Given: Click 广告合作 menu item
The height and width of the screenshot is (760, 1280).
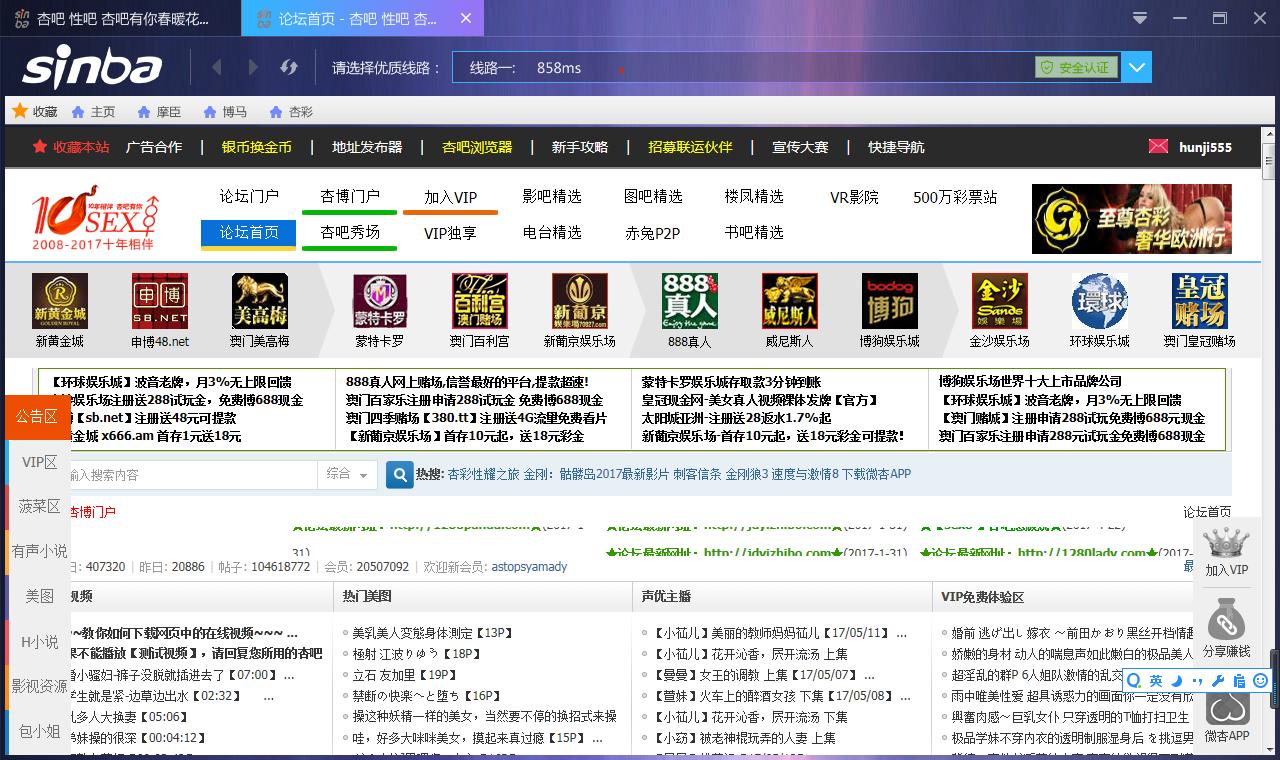Looking at the screenshot, I should point(154,147).
